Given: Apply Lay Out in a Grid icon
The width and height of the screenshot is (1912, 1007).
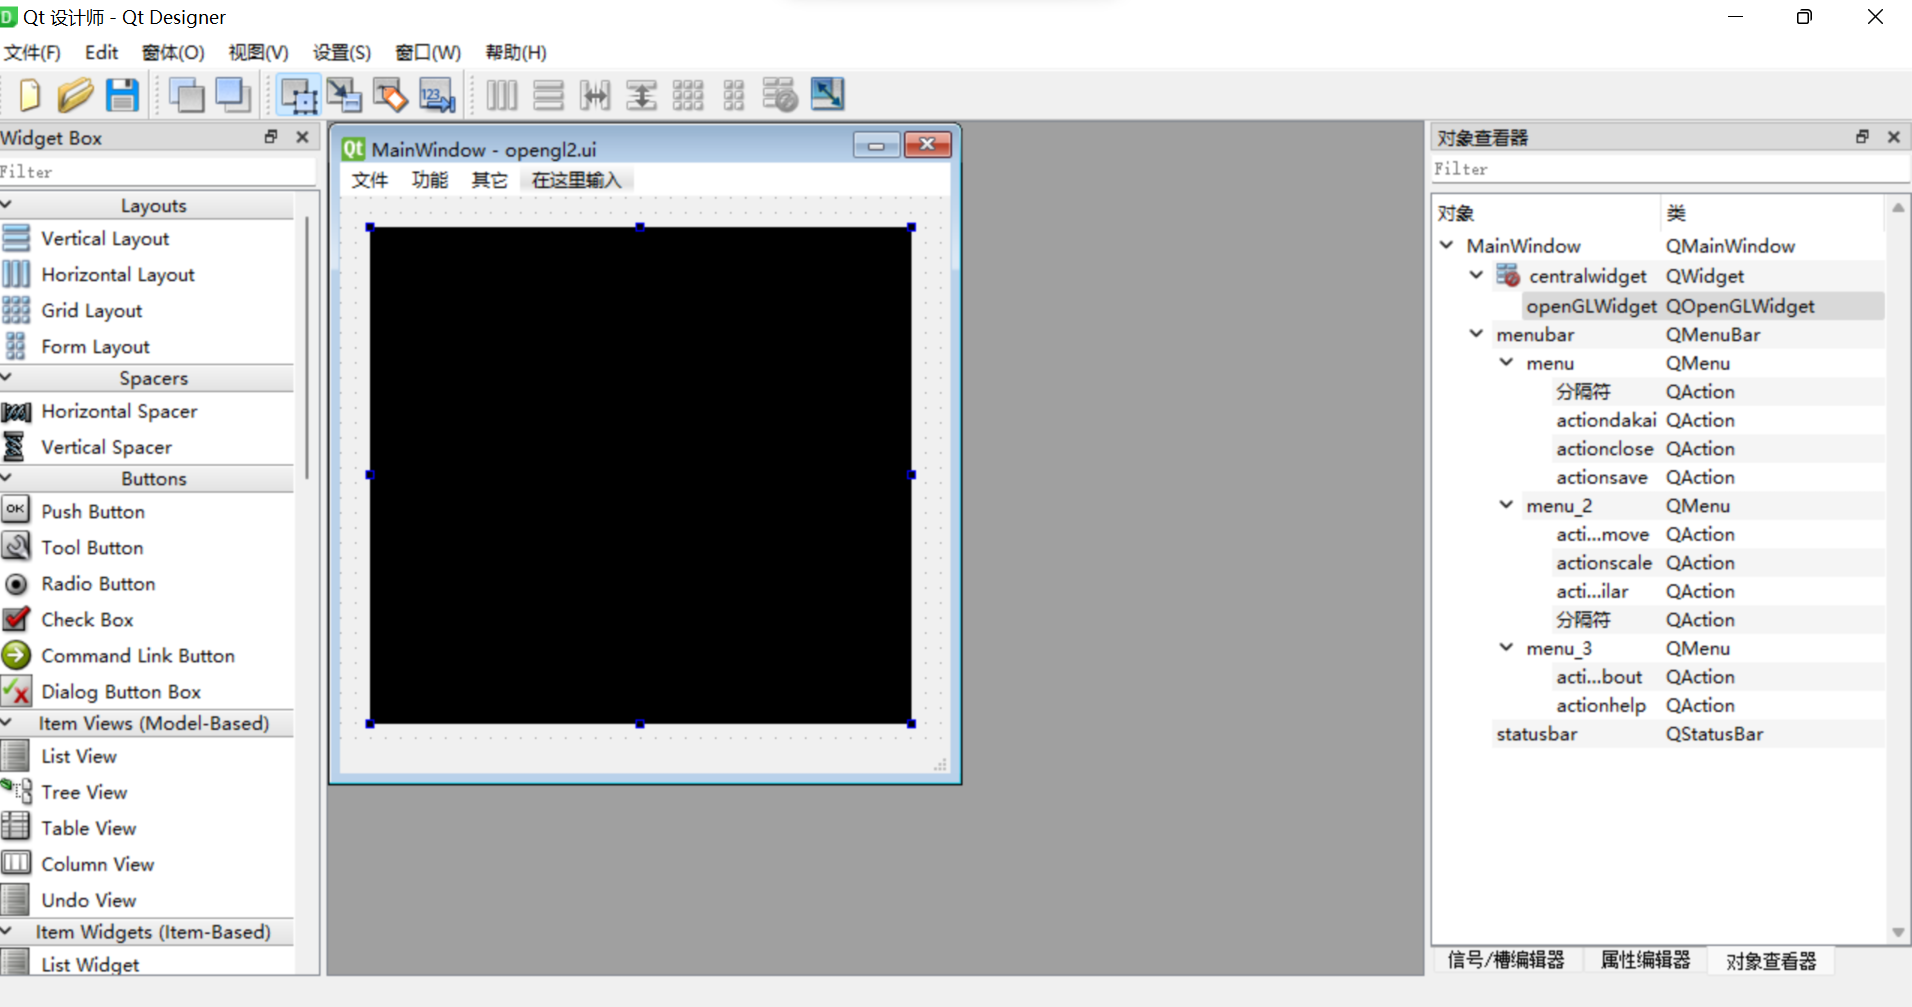Looking at the screenshot, I should [688, 95].
